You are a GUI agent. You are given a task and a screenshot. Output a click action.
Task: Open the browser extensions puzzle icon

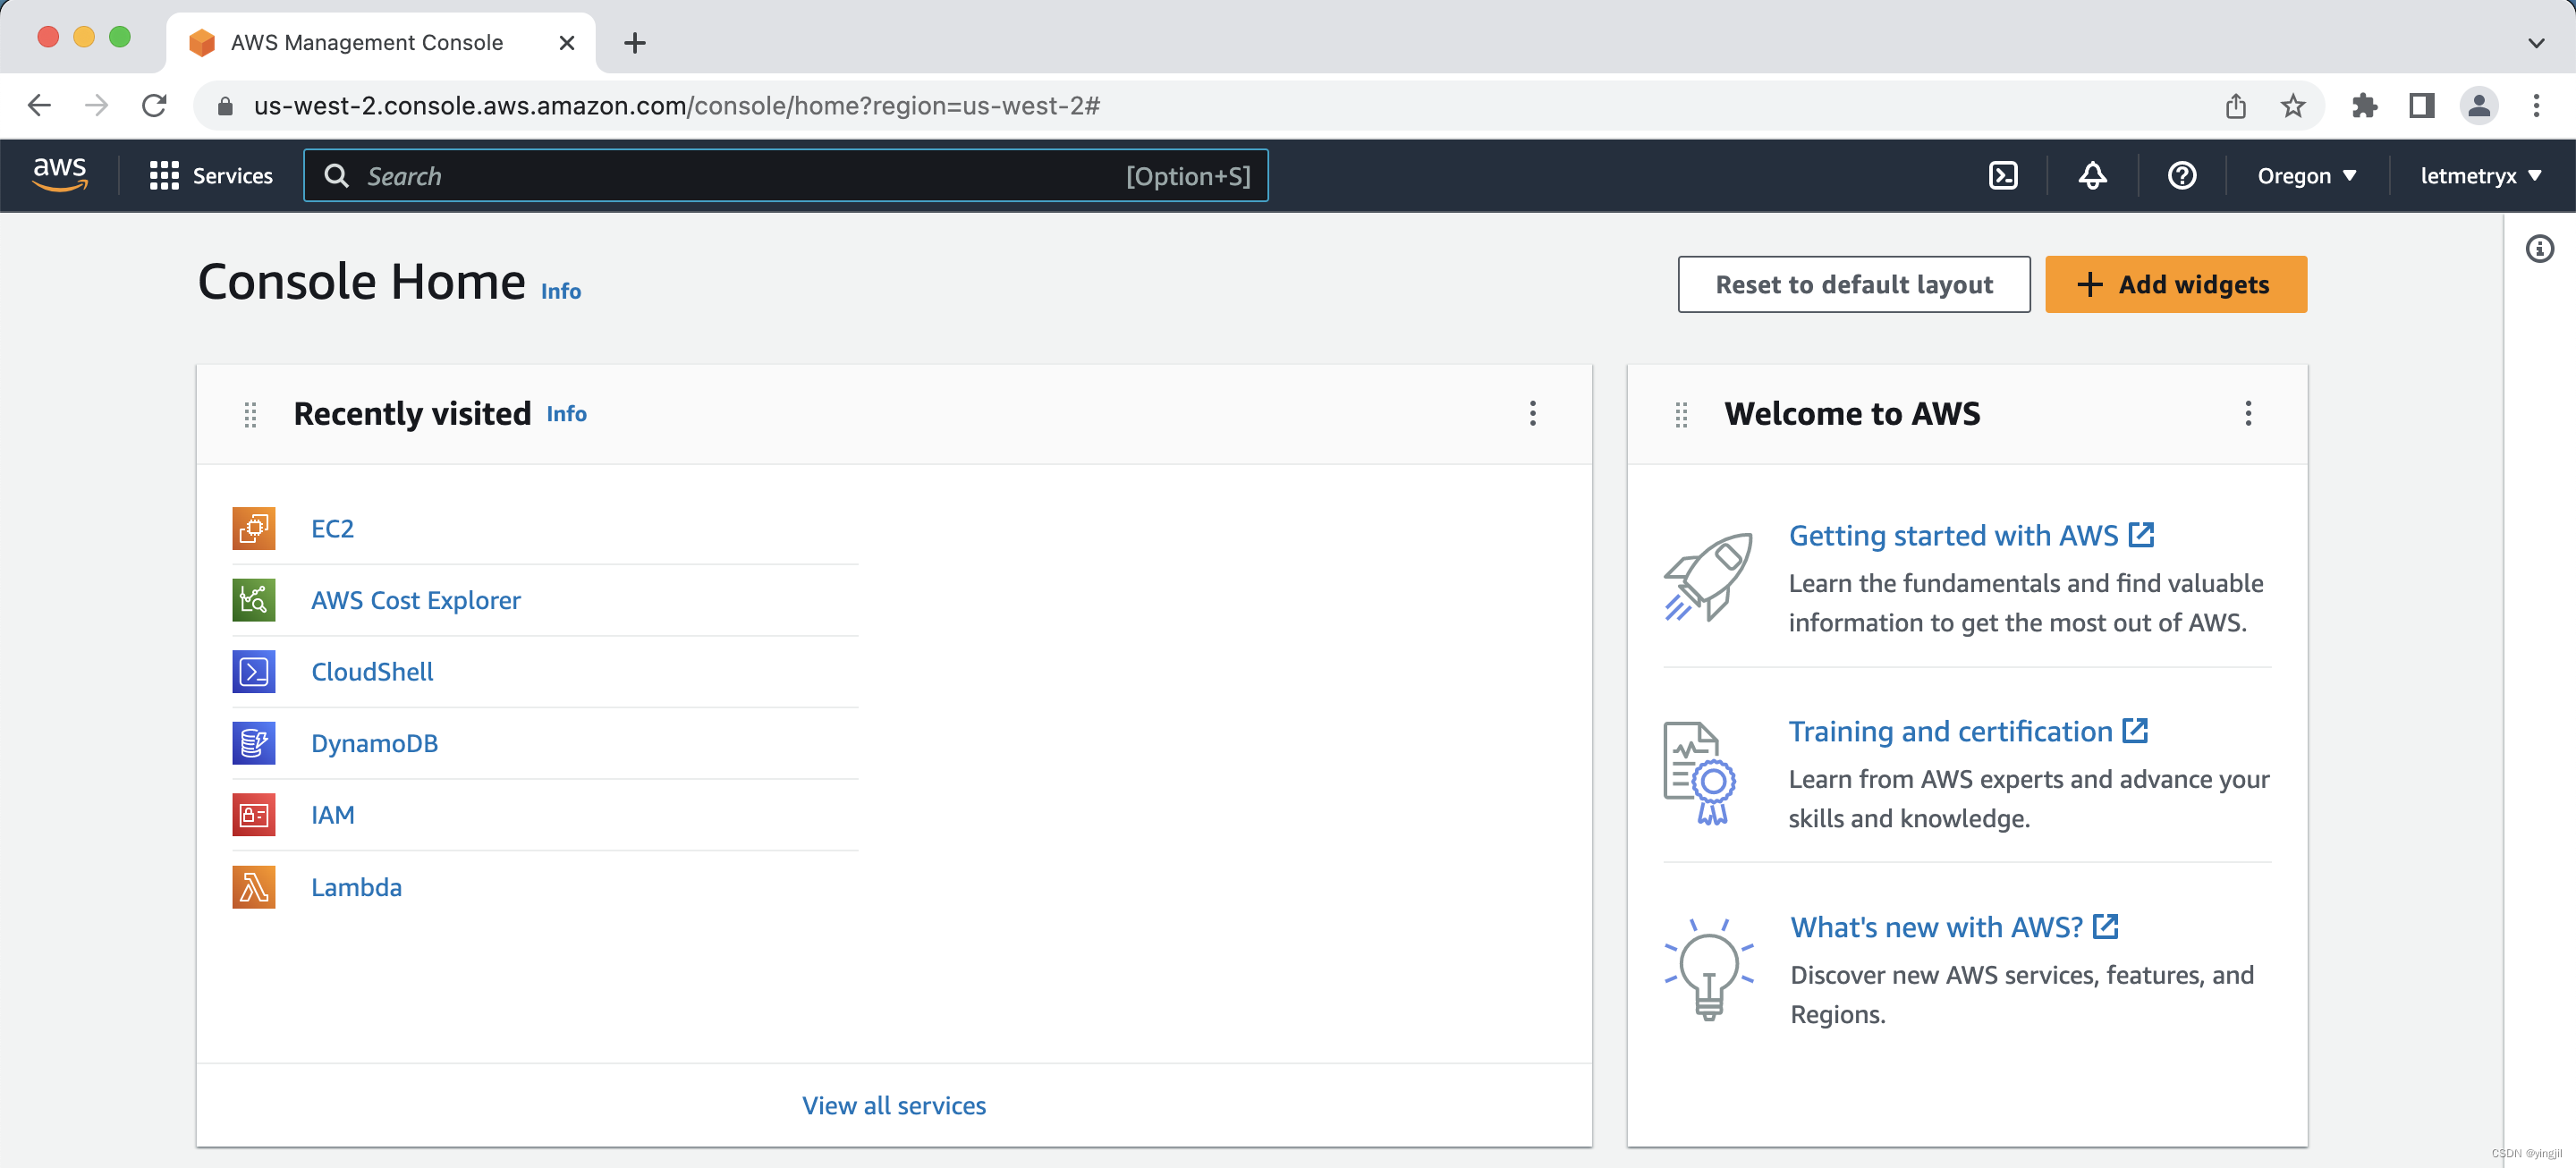tap(2364, 105)
